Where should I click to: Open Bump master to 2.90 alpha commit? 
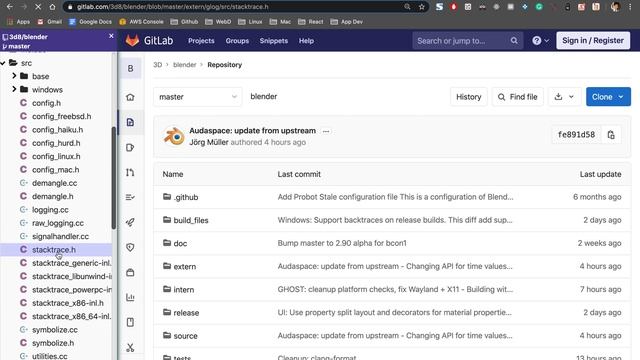pos(342,243)
